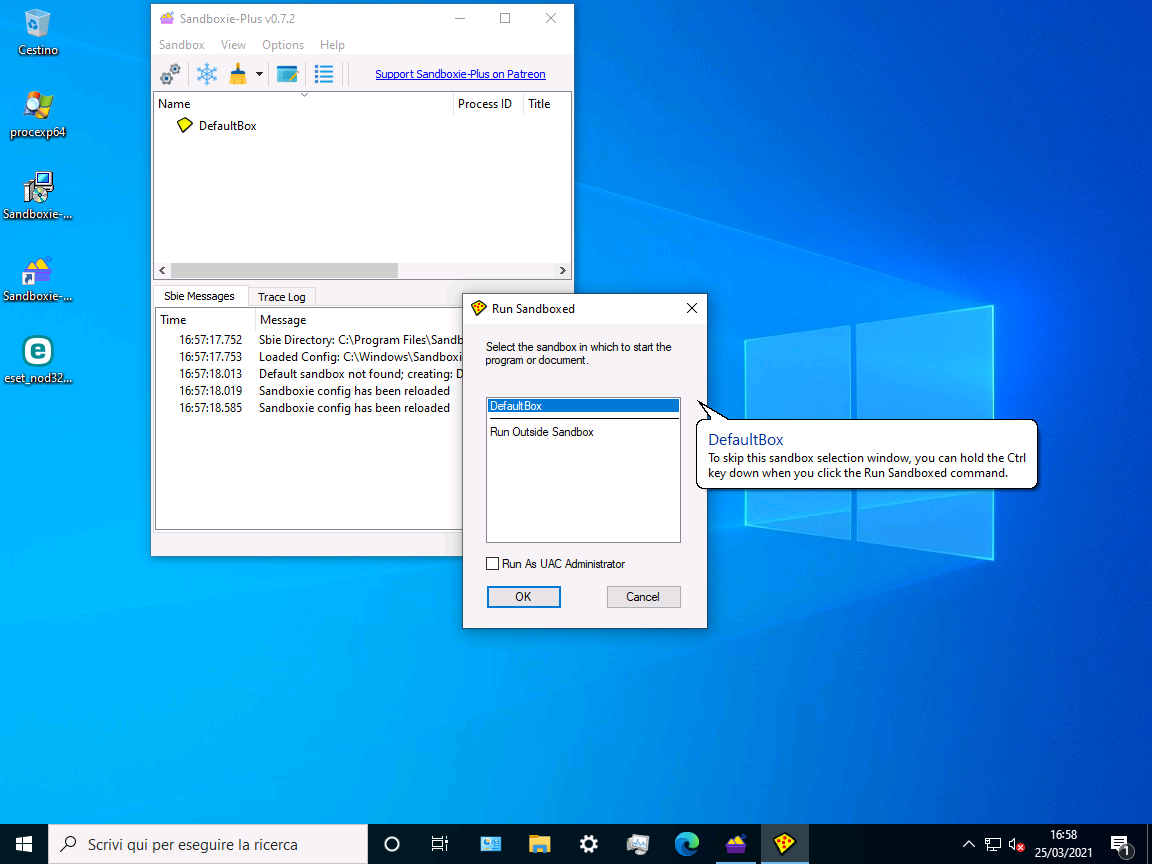The image size is (1152, 864).
Task: Close the Run Sandboxed dialog
Action: [x=691, y=309]
